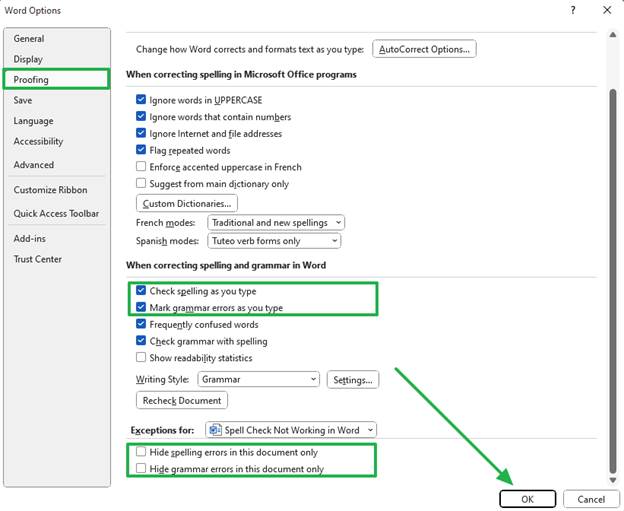The image size is (624, 511).
Task: Uncheck Ignore Internet and file addresses
Action: pos(141,133)
